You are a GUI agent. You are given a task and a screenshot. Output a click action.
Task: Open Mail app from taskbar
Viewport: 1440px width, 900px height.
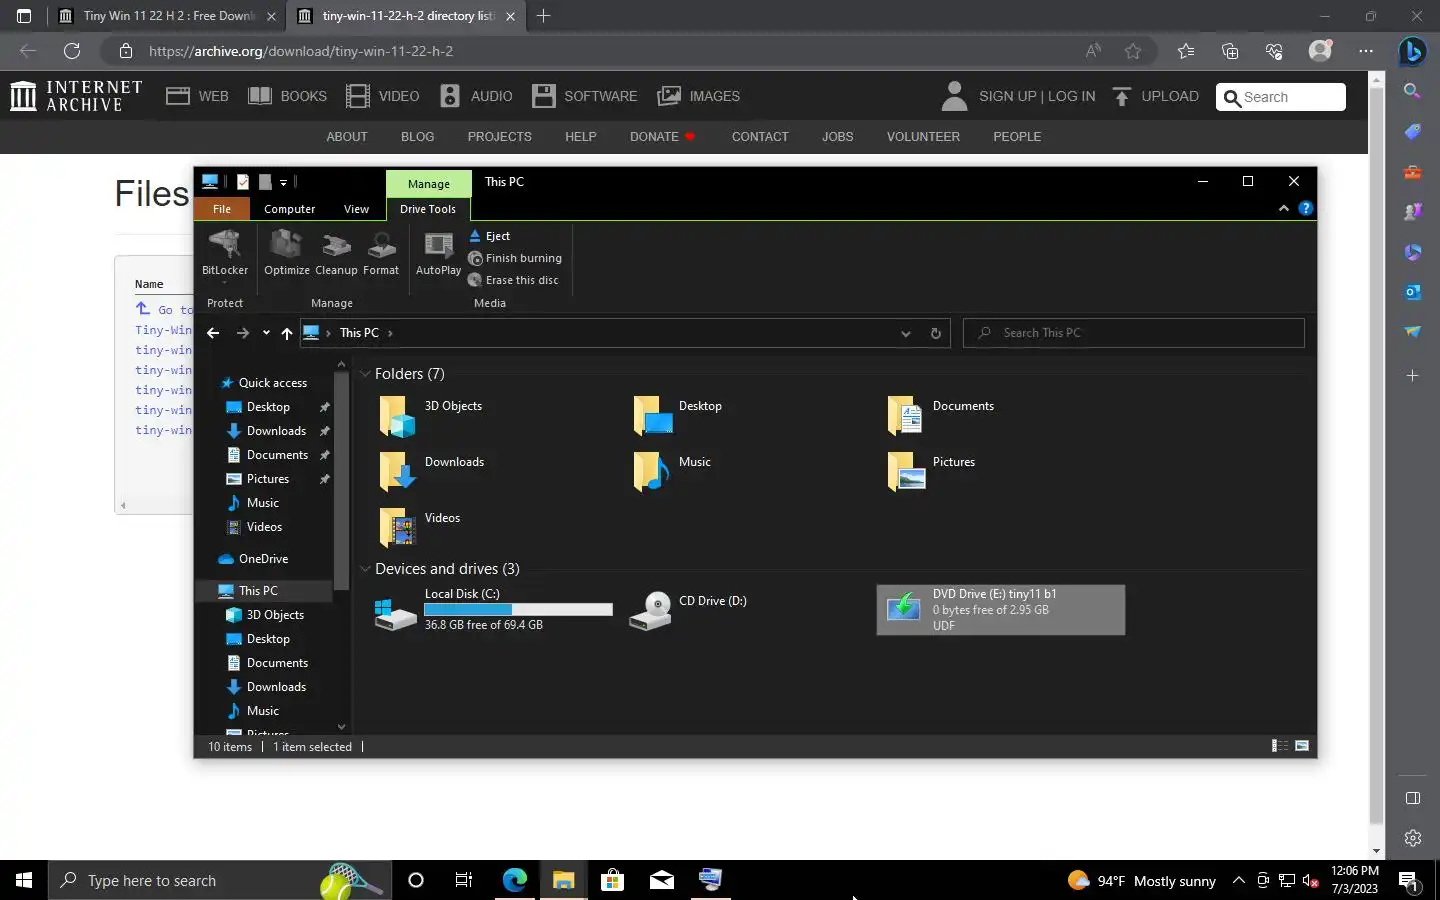coord(661,880)
